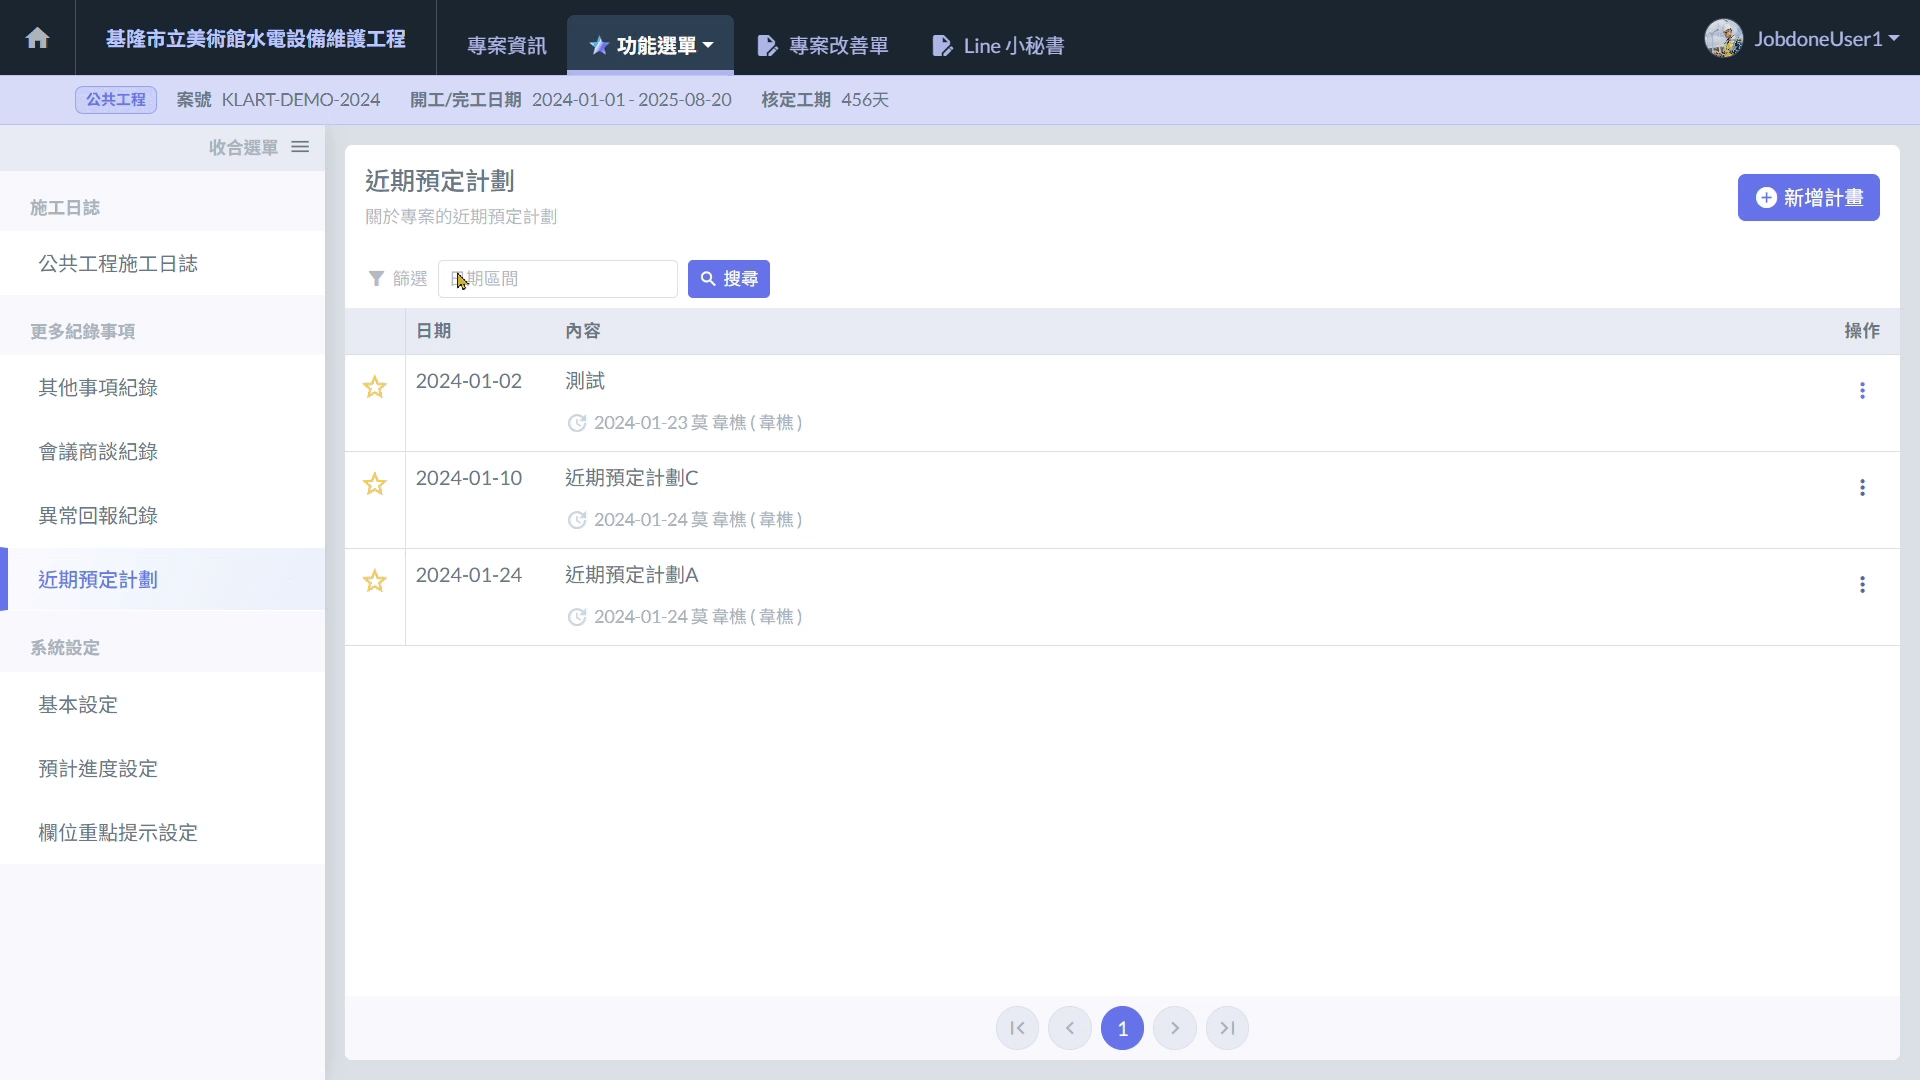Star the 測試 plan row

[x=375, y=388]
